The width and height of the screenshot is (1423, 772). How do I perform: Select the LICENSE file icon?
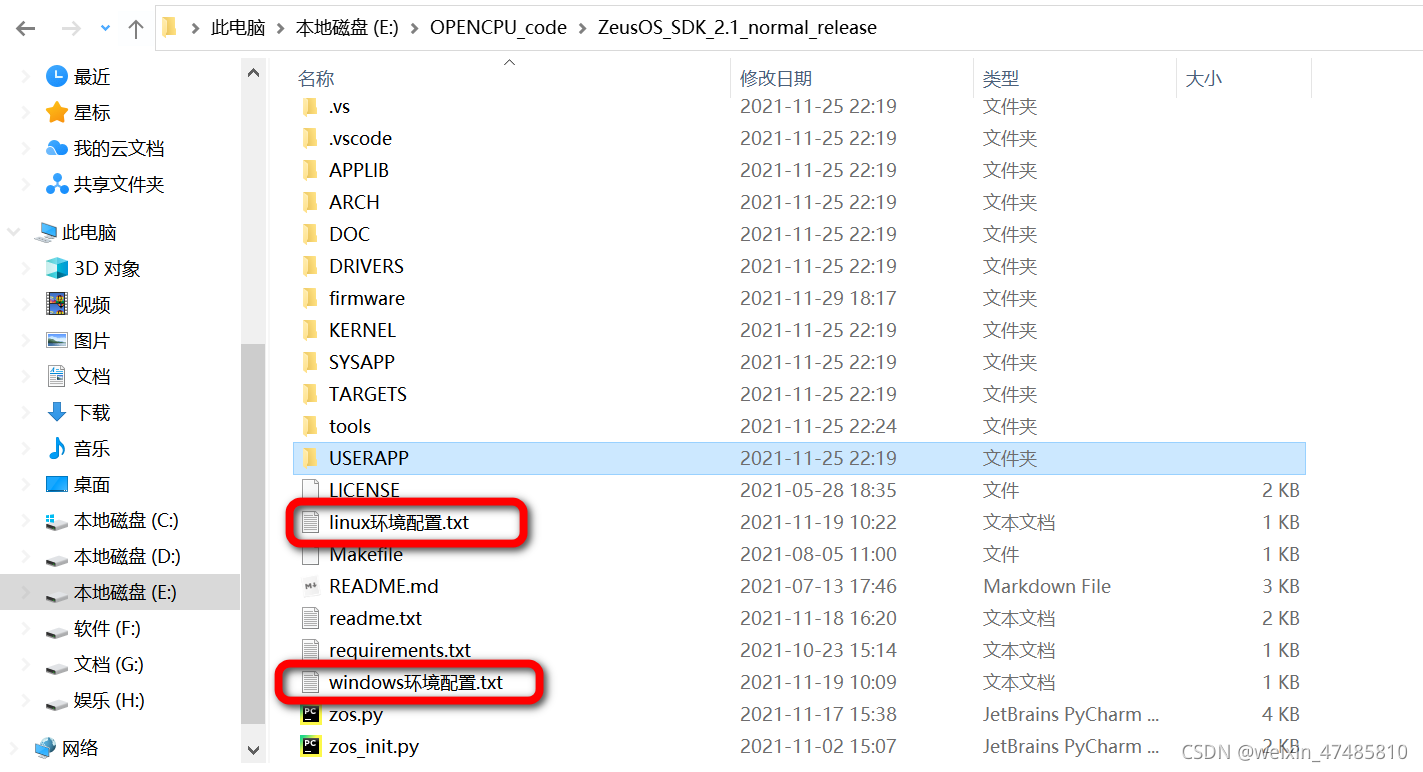pos(310,490)
